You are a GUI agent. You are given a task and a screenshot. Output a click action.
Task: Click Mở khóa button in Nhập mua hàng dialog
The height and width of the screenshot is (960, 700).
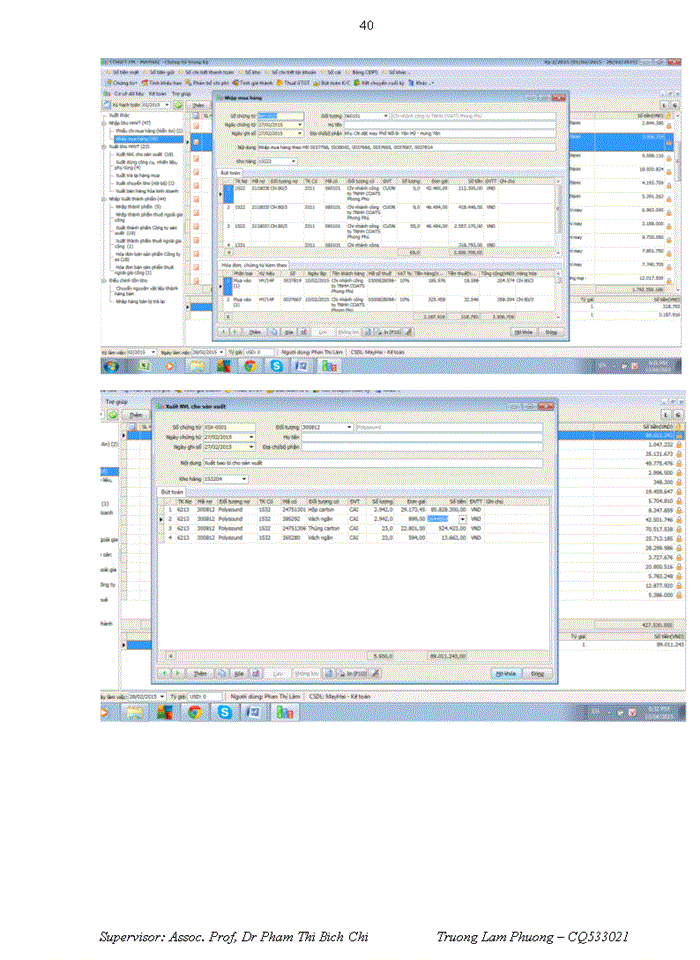point(523,332)
